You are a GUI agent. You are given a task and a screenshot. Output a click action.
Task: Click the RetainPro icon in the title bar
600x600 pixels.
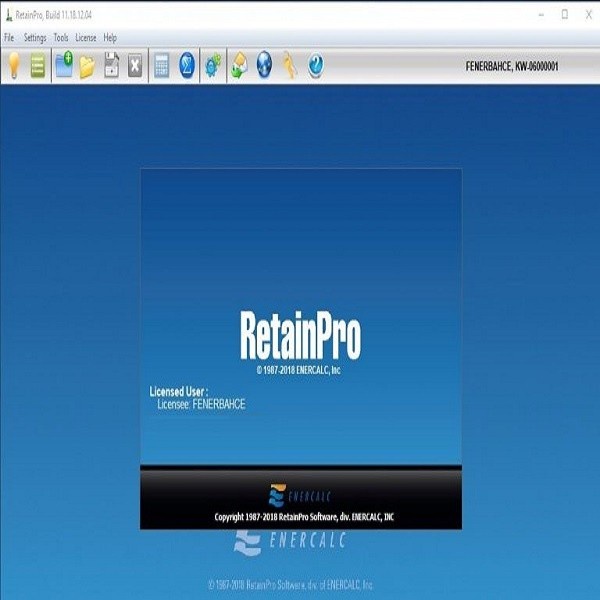(9, 15)
